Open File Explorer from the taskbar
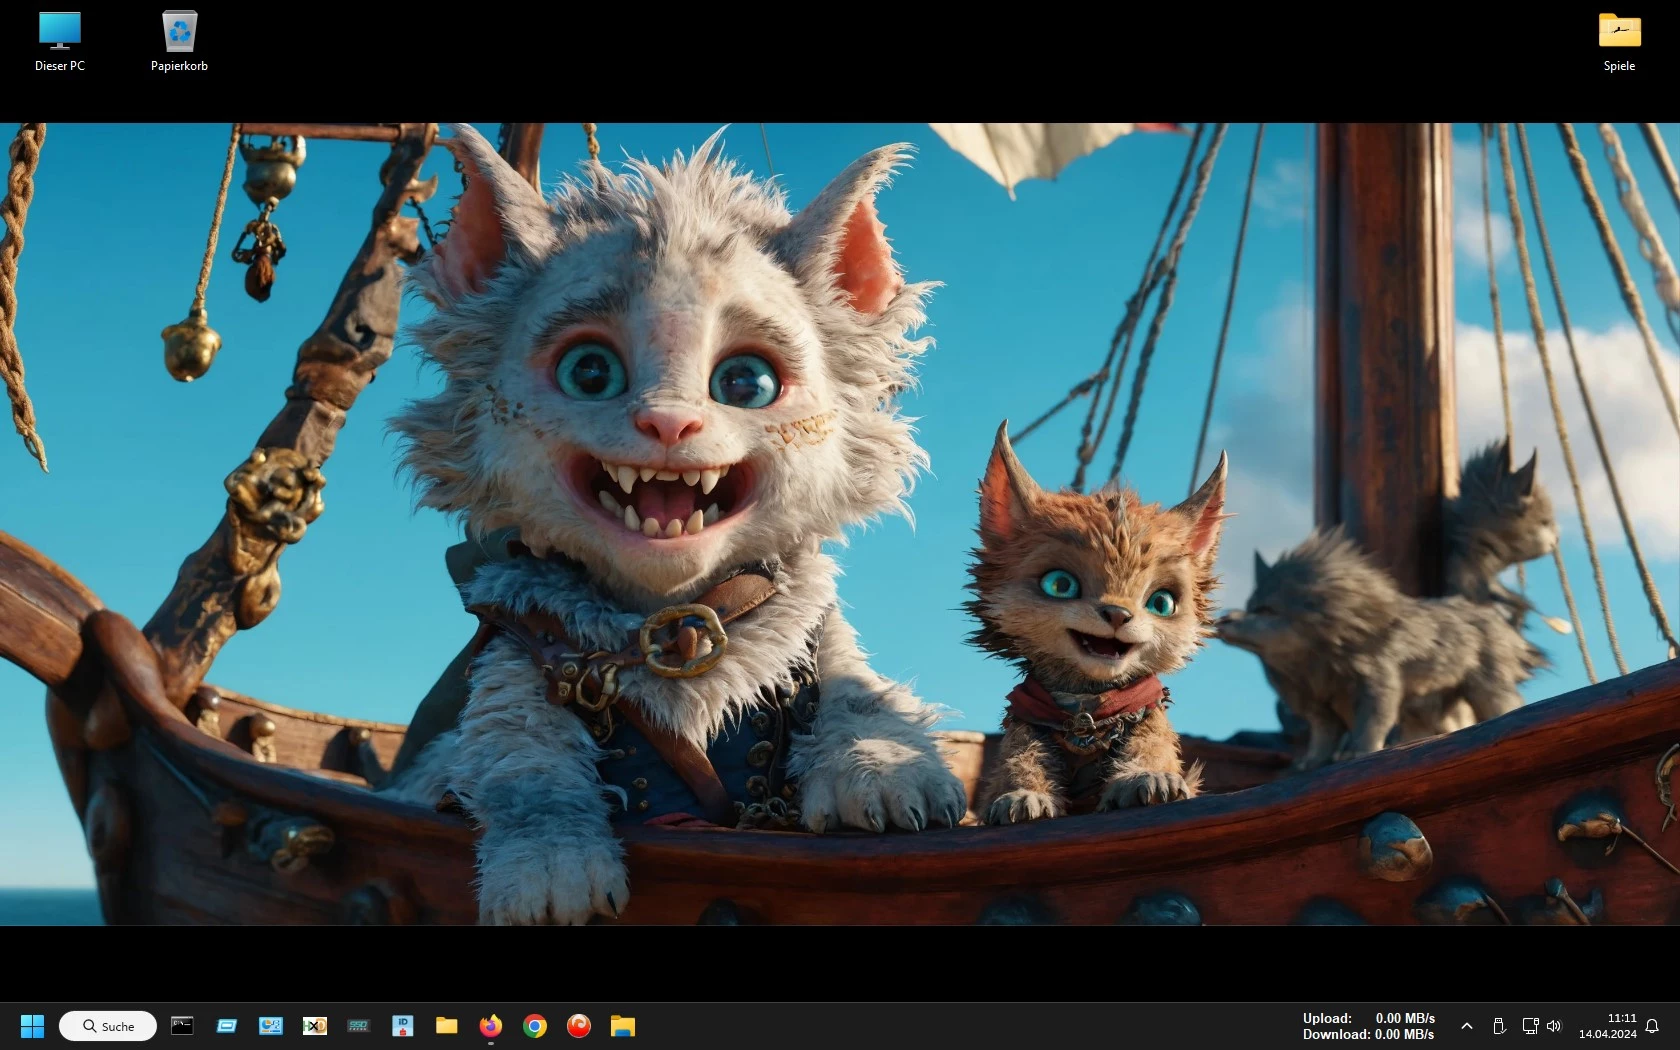Image resolution: width=1680 pixels, height=1050 pixels. (x=623, y=1025)
